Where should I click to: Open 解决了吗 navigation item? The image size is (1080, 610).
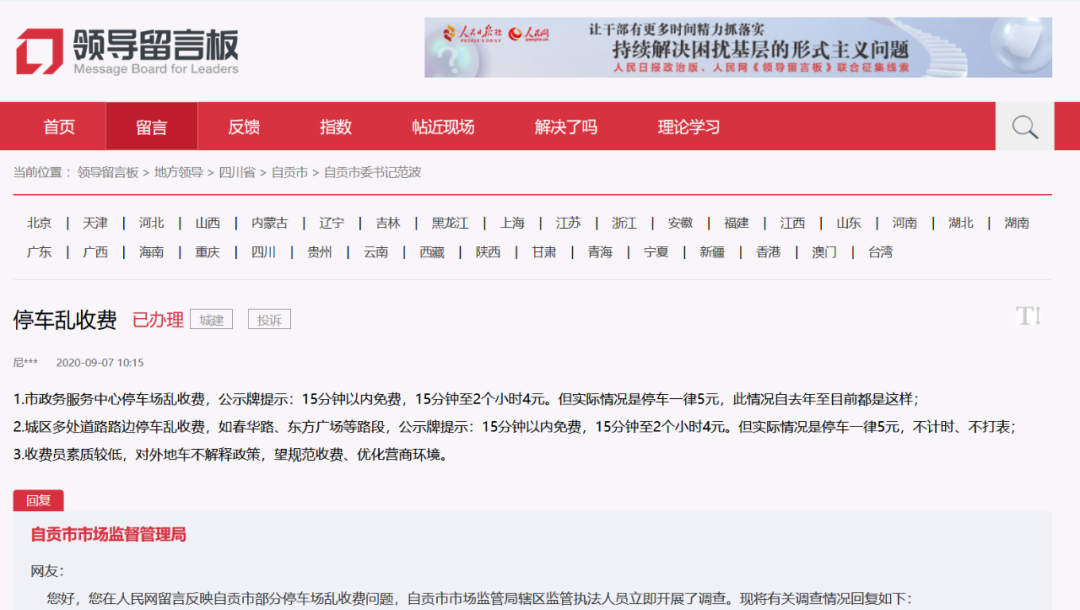pos(566,127)
